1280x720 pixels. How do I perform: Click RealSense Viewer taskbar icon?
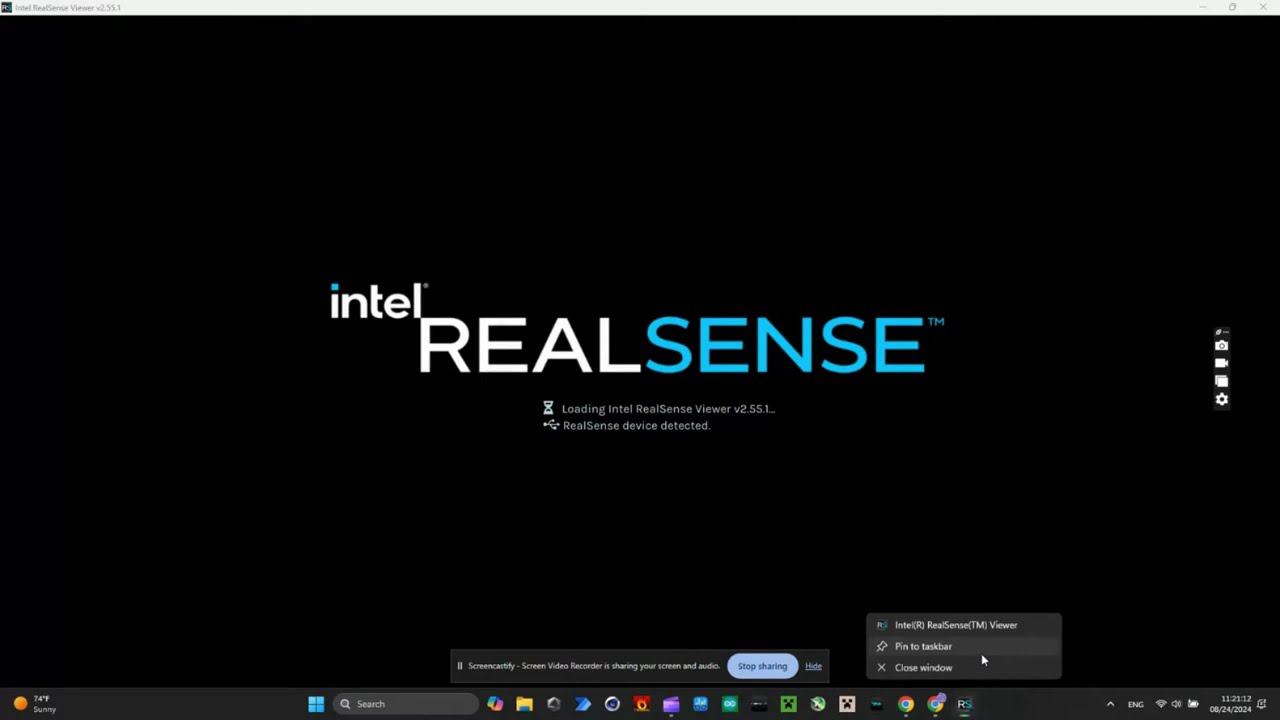[x=964, y=704]
